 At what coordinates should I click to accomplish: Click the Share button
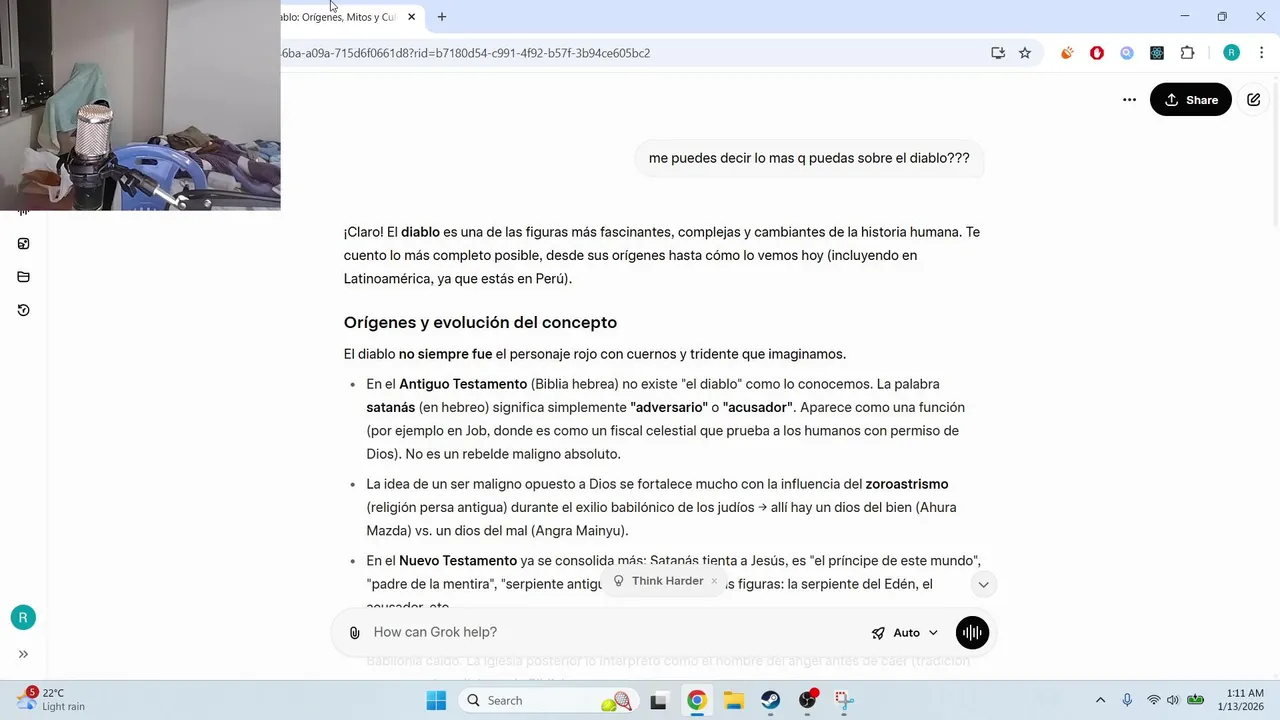1190,100
